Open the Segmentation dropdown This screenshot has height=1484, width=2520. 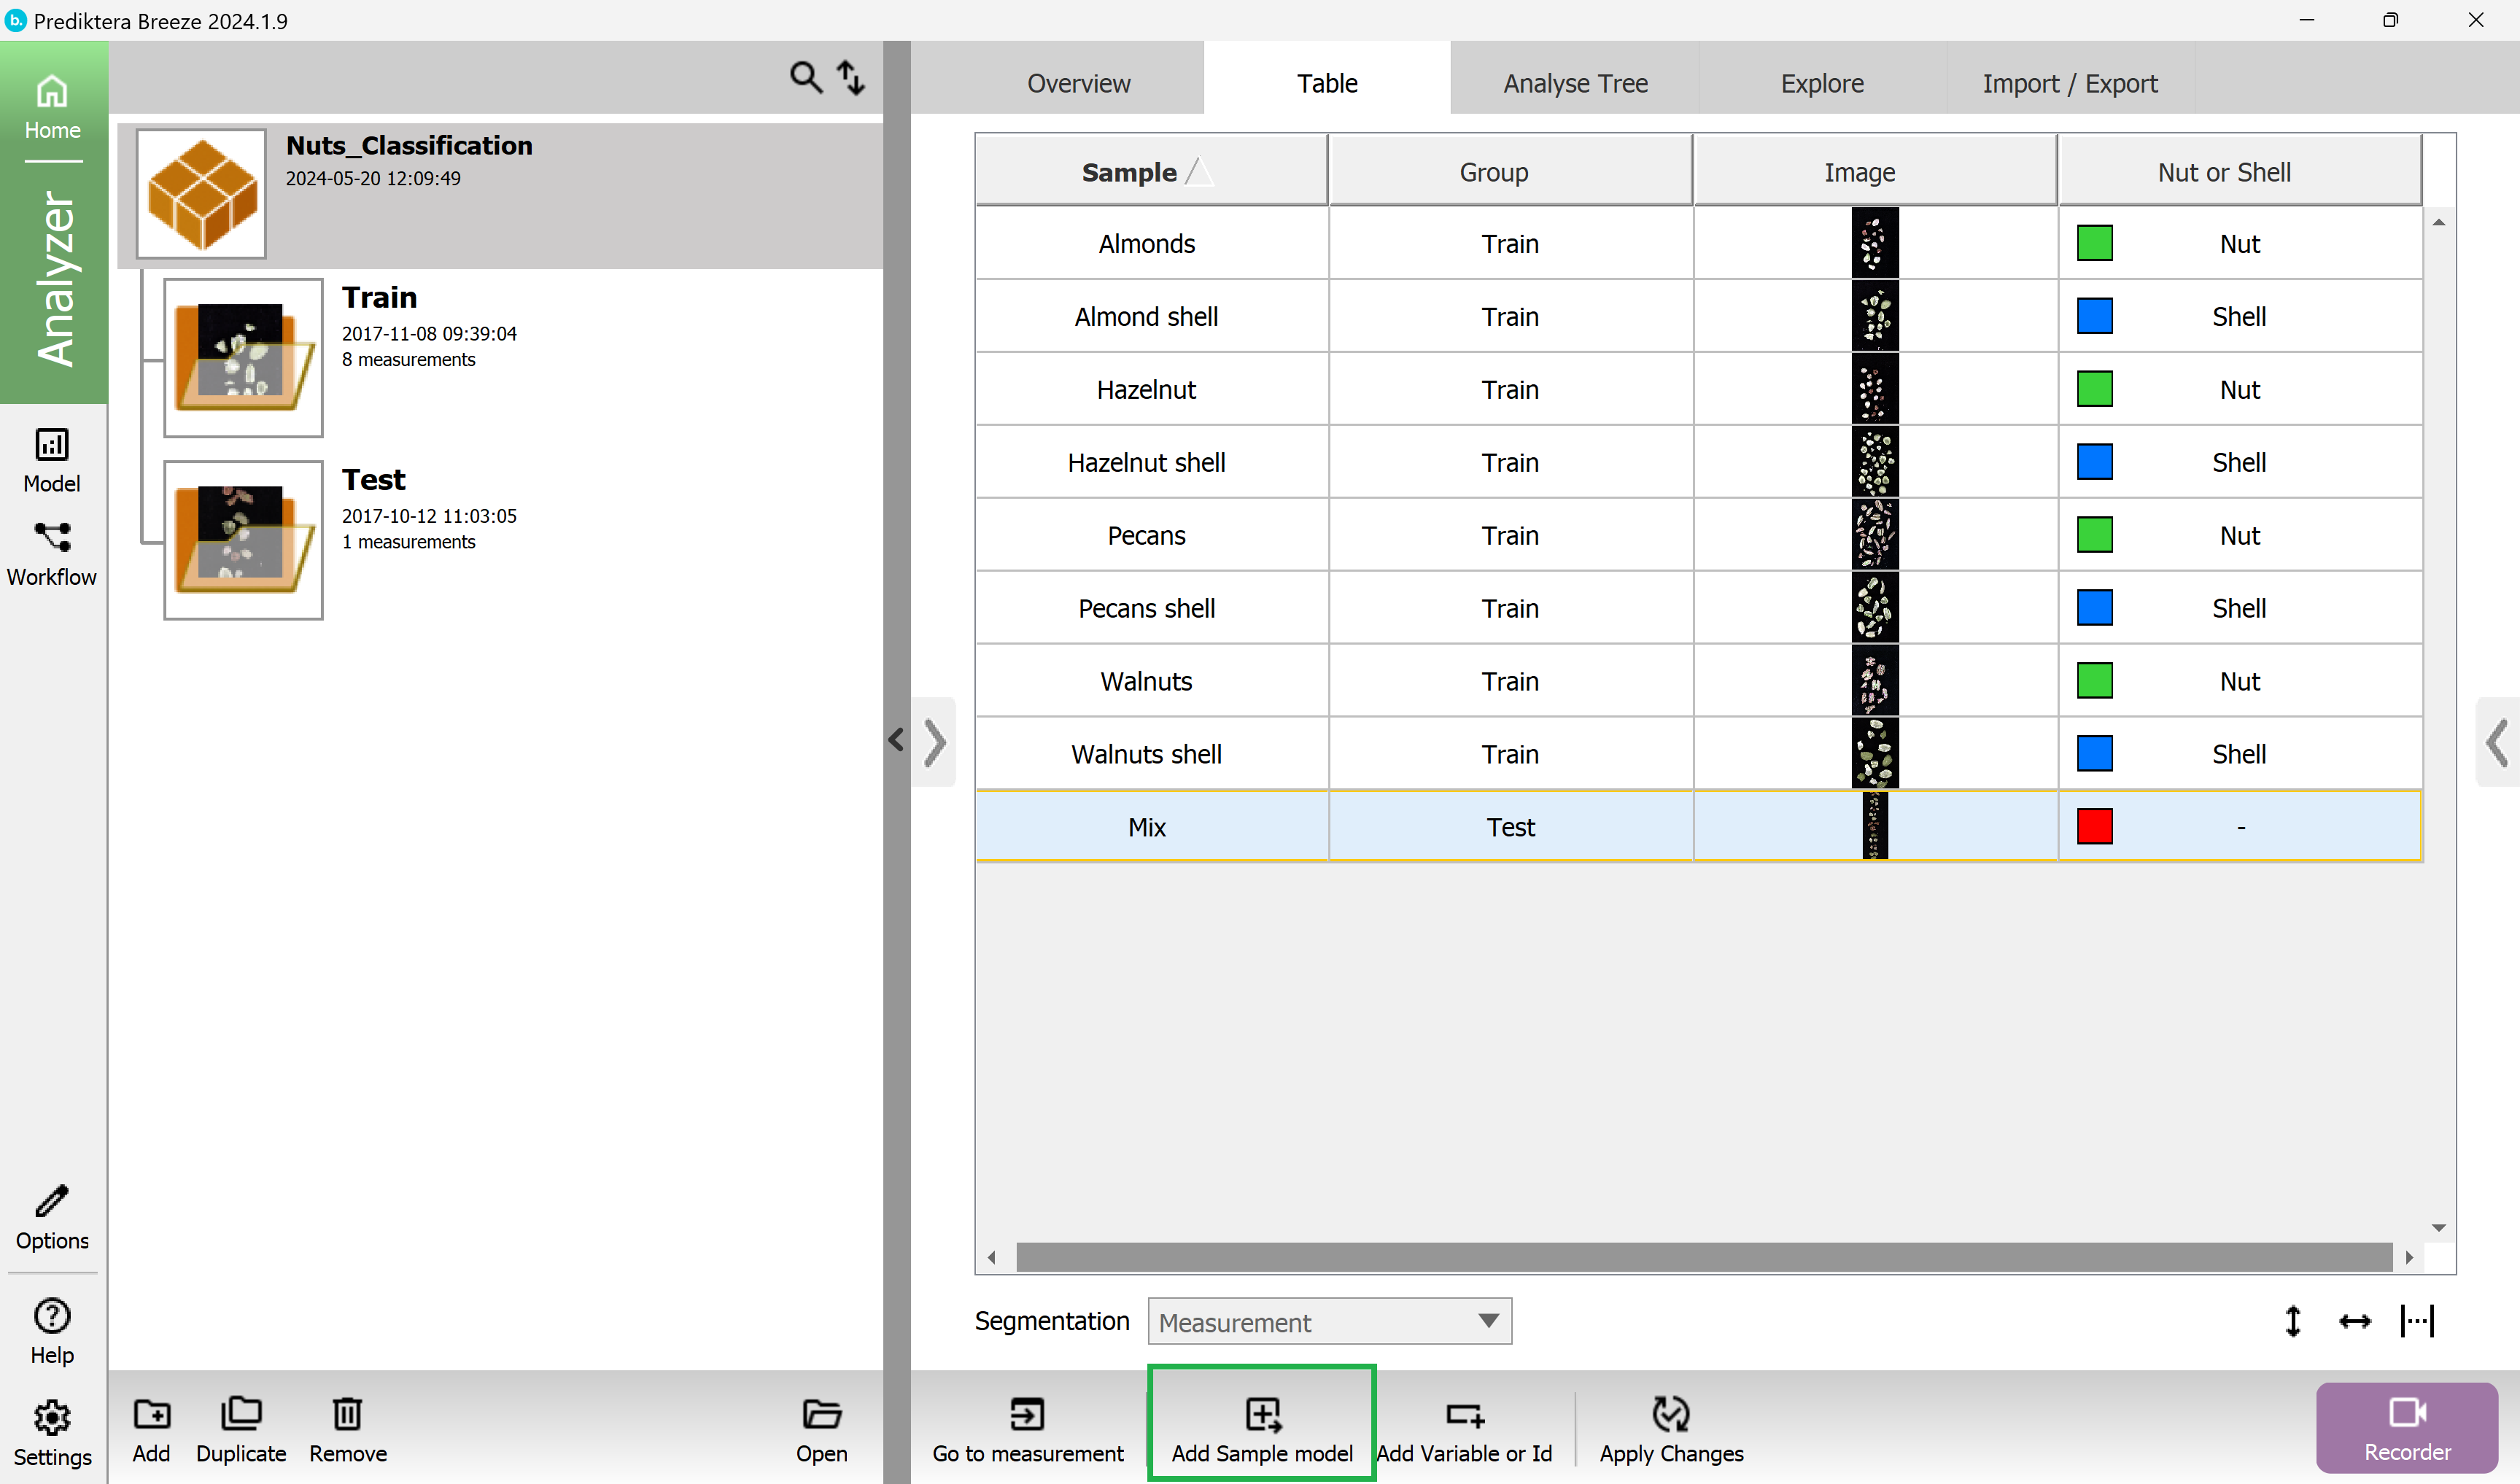pyautogui.click(x=1329, y=1321)
